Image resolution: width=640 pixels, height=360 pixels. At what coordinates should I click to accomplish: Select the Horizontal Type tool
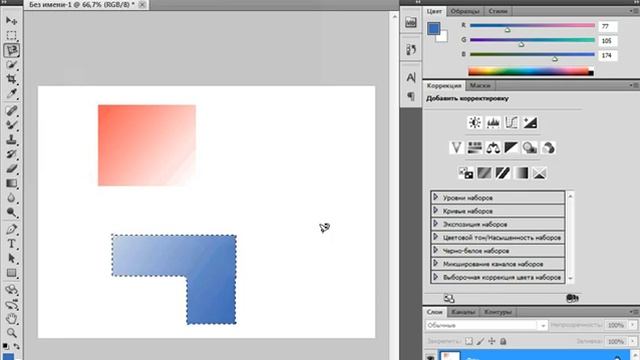point(11,244)
